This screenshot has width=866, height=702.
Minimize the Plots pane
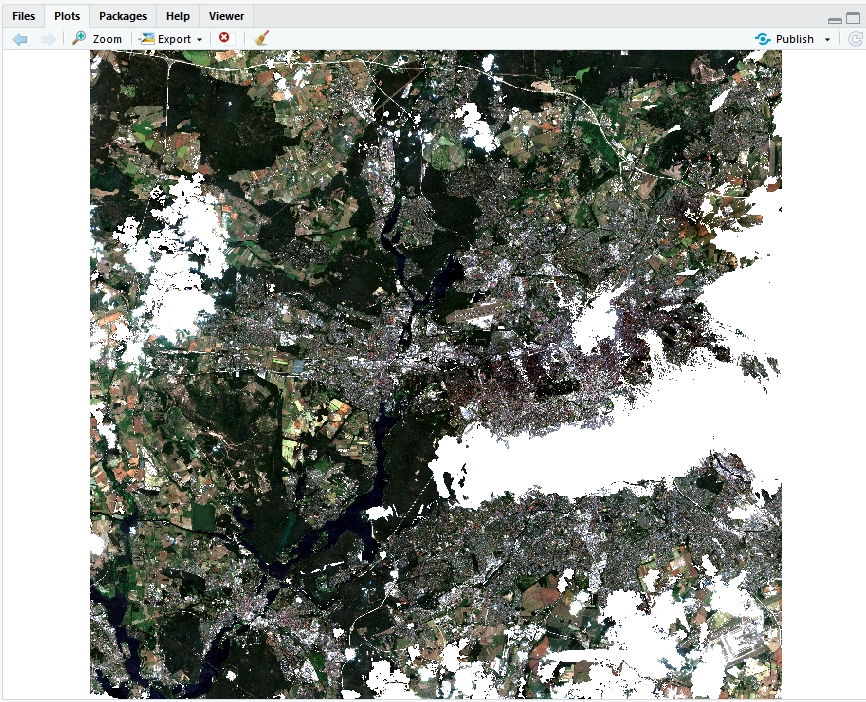[835, 19]
